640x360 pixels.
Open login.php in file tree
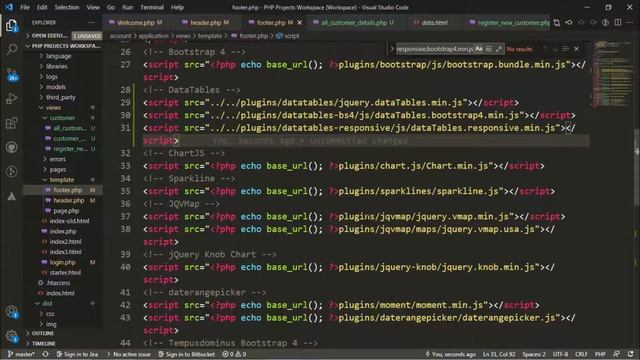click(x=62, y=262)
